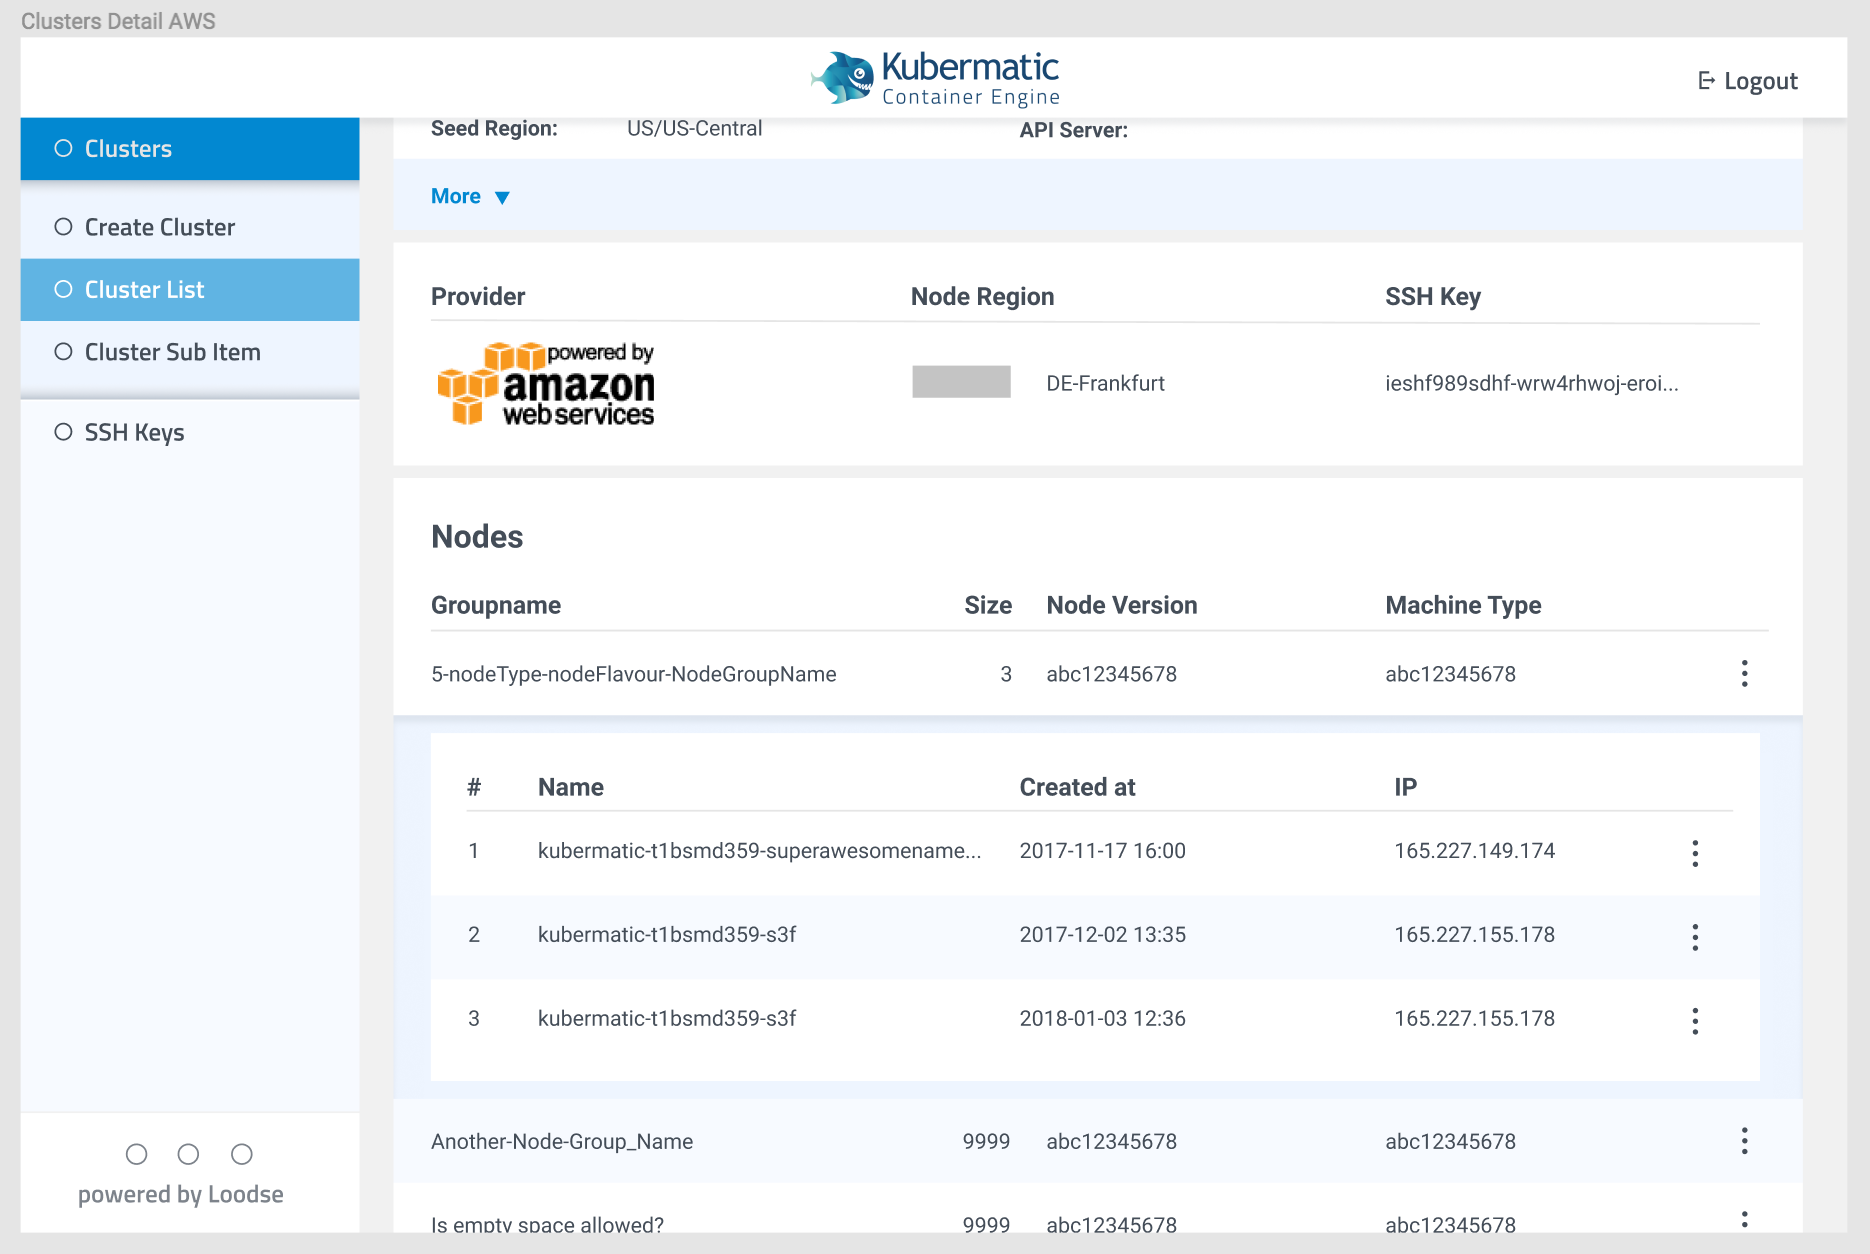This screenshot has height=1254, width=1870.
Task: Click the IP address 165.227.149.174
Action: pyautogui.click(x=1474, y=852)
